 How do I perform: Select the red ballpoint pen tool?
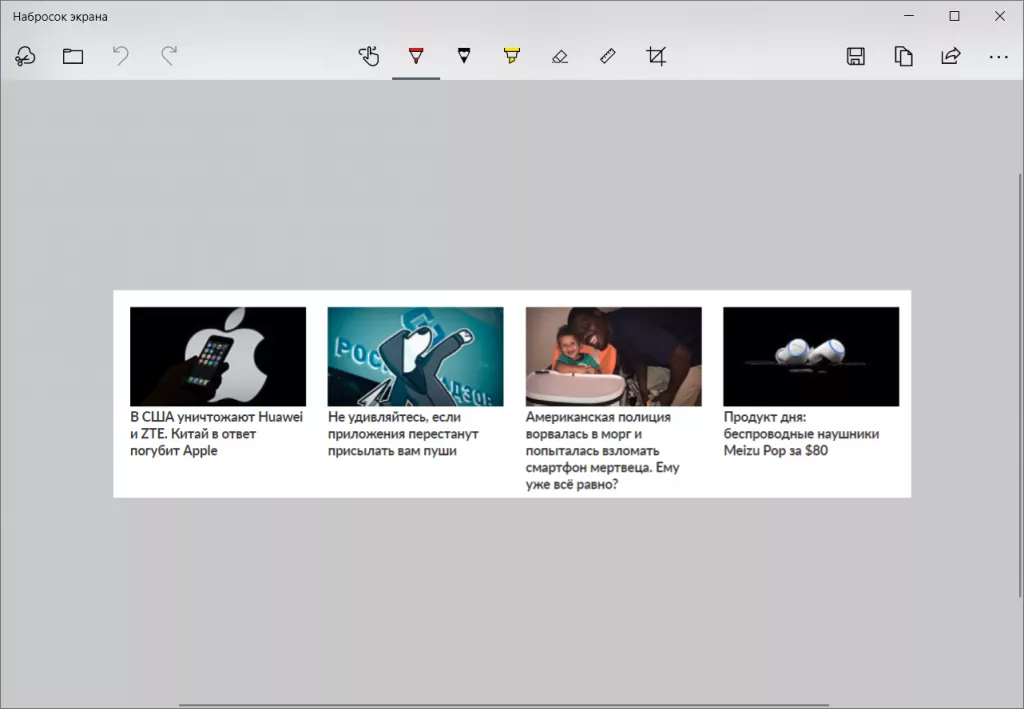(x=416, y=56)
